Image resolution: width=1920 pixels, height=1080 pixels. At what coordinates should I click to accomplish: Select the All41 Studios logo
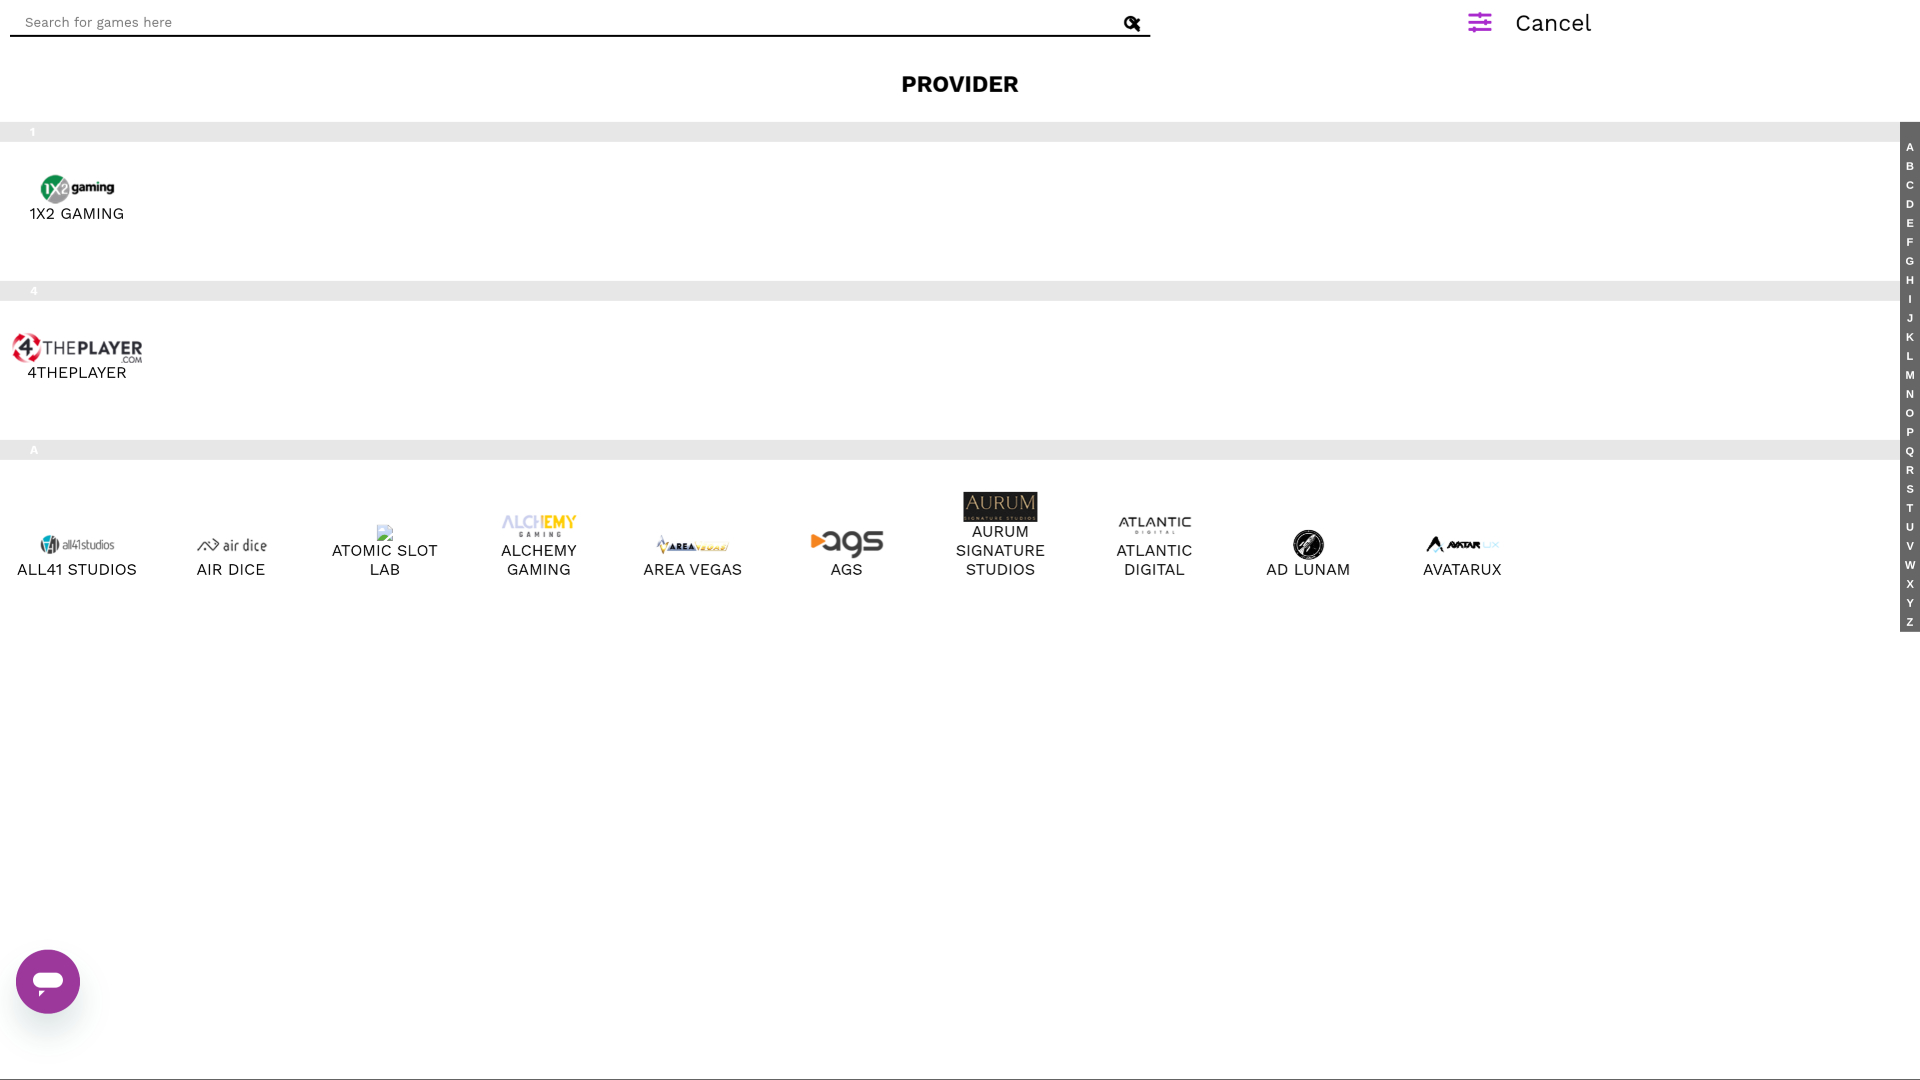(77, 545)
